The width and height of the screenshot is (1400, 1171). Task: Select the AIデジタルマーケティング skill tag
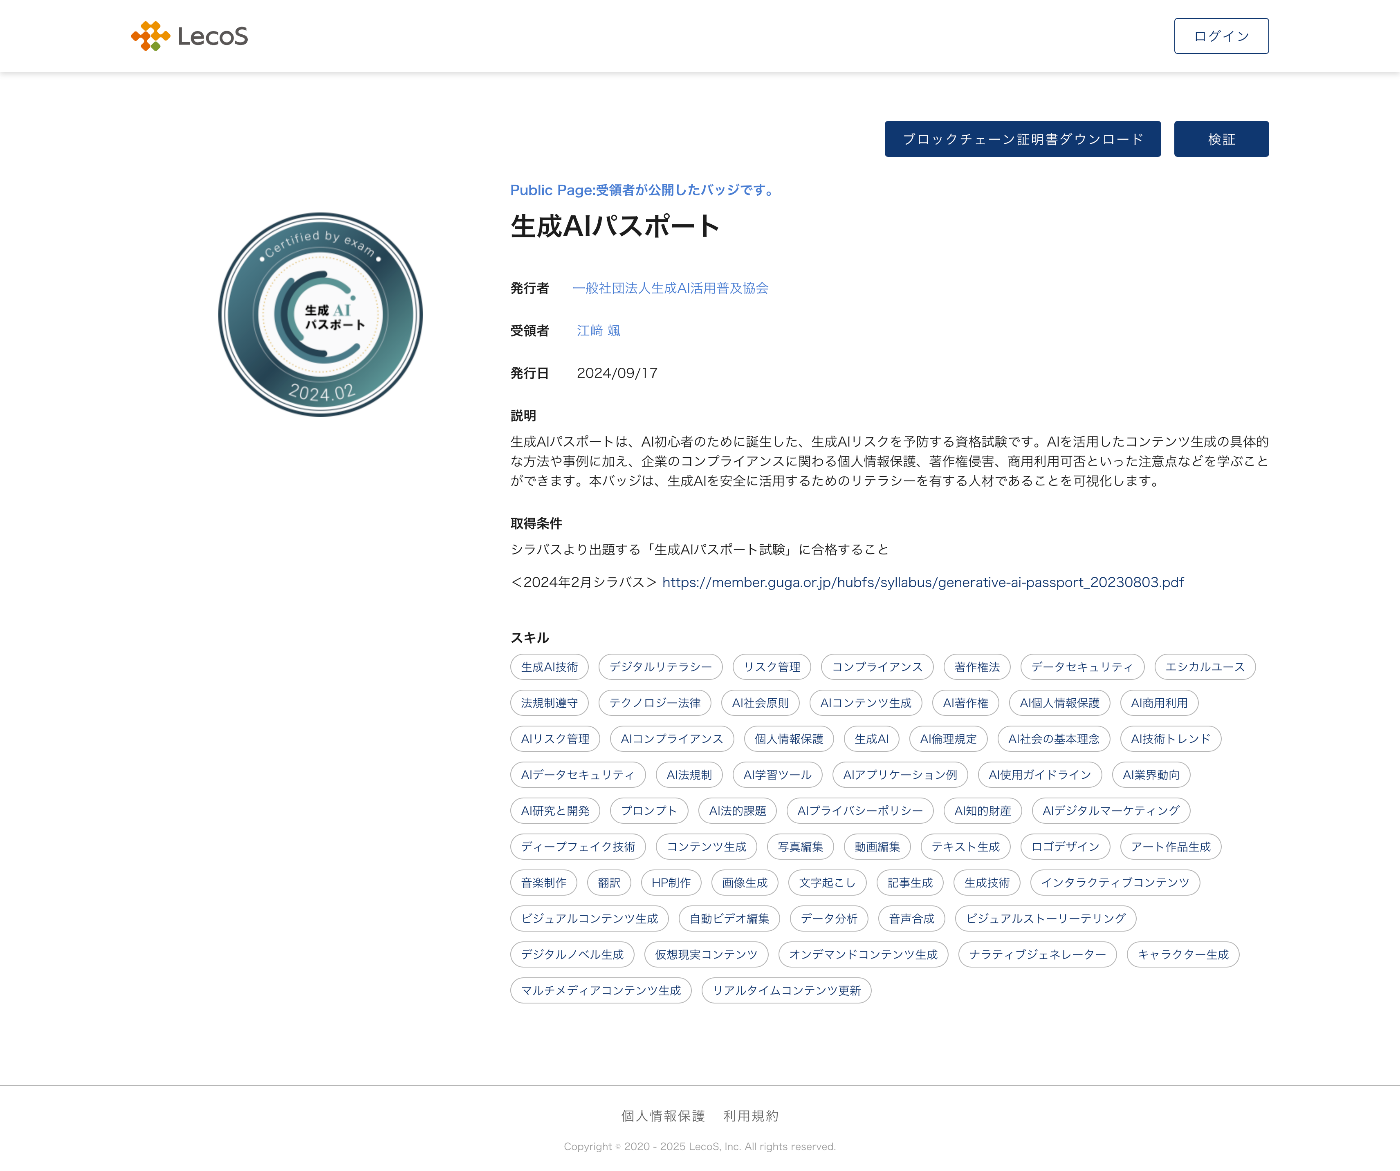pos(1111,811)
